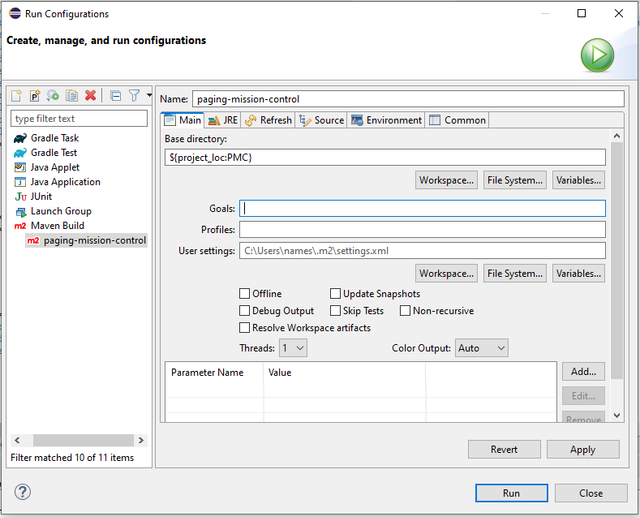
Task: Click the Run button
Action: pyautogui.click(x=511, y=493)
